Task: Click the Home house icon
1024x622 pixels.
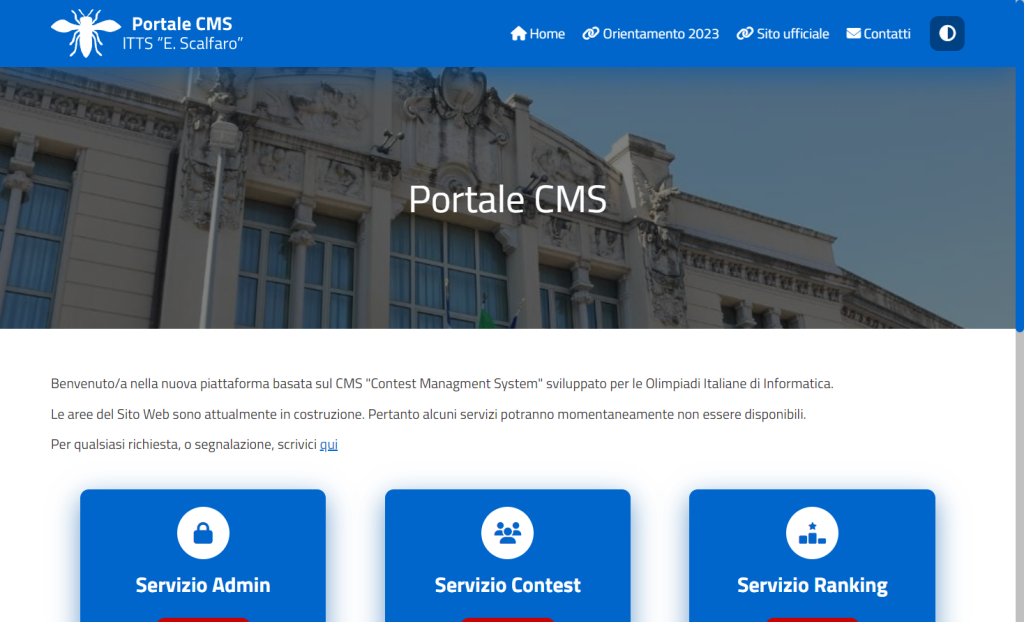Action: click(x=519, y=33)
